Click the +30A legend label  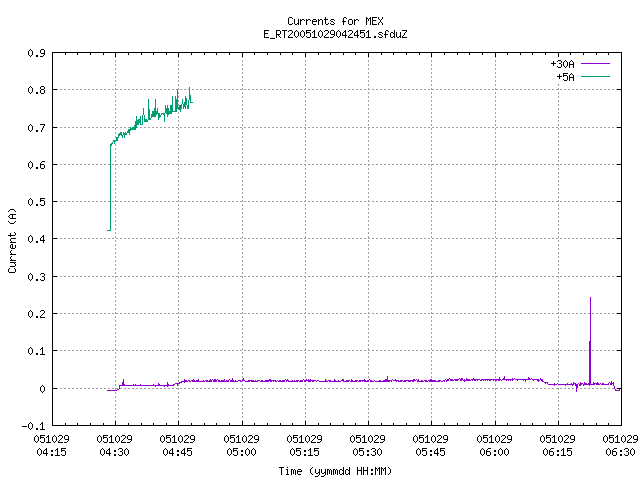[562, 64]
